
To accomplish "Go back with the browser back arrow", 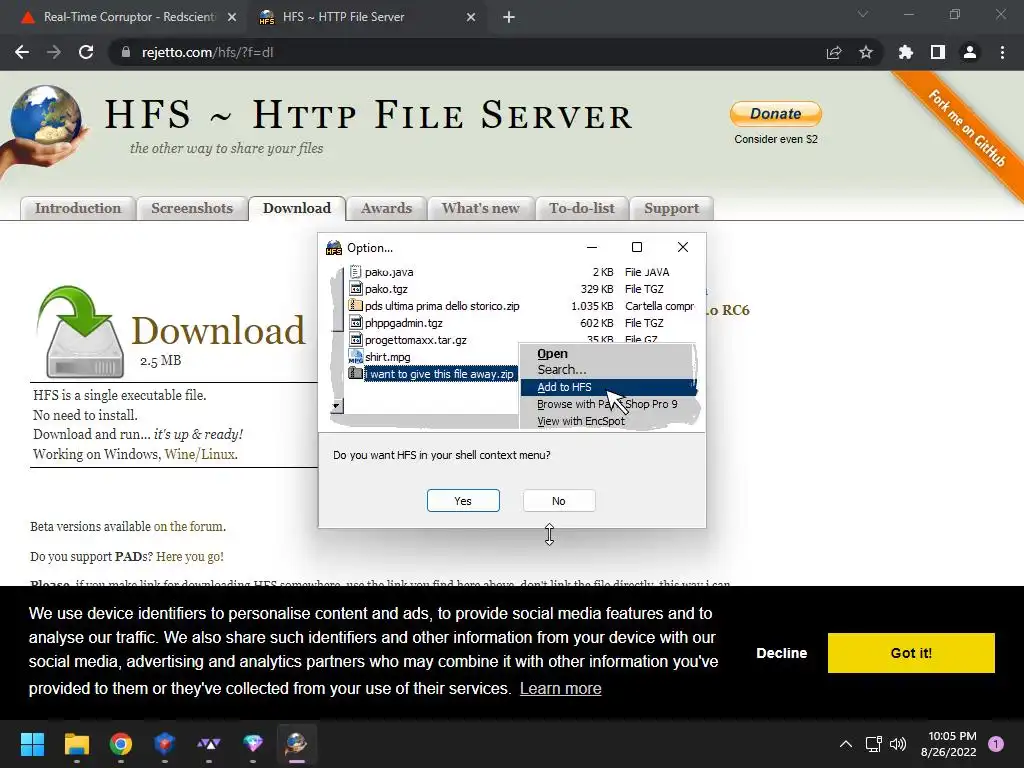I will [22, 52].
